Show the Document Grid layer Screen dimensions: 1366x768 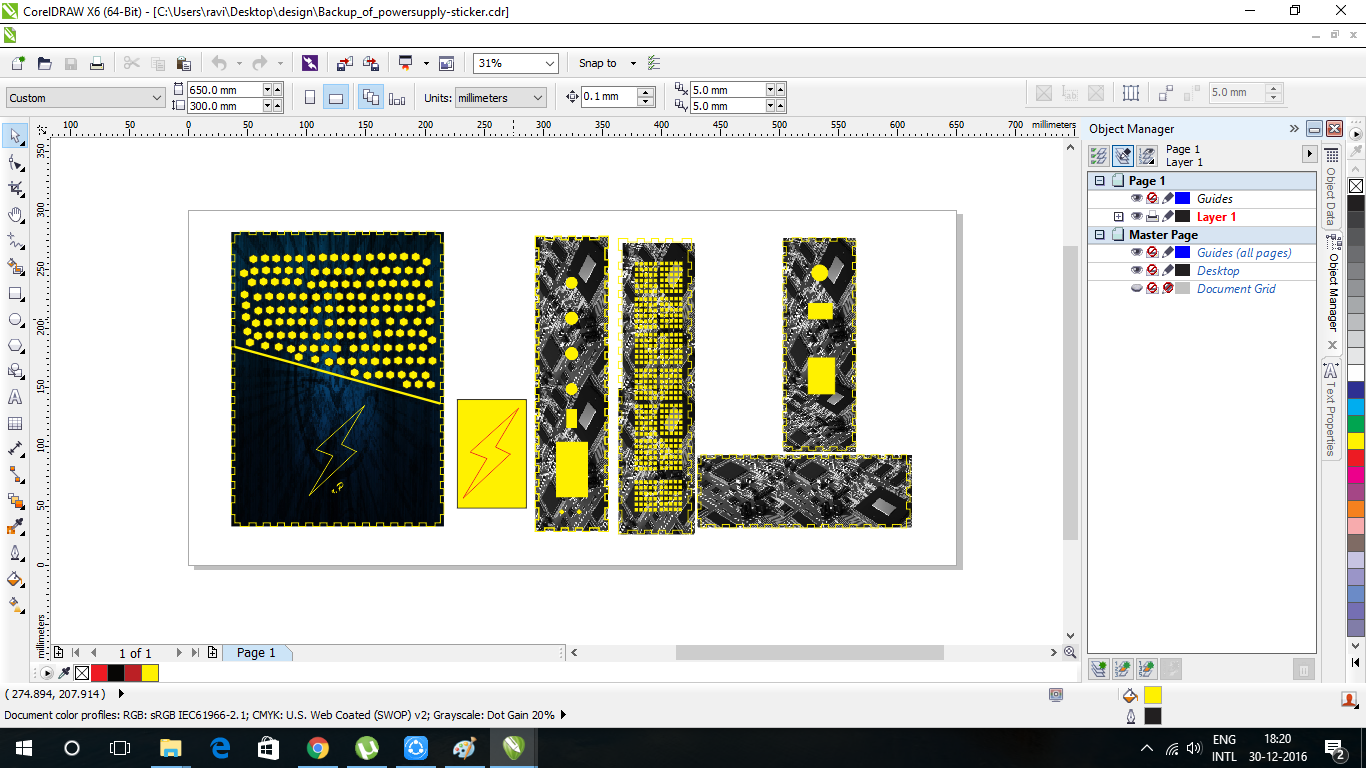point(1136,289)
